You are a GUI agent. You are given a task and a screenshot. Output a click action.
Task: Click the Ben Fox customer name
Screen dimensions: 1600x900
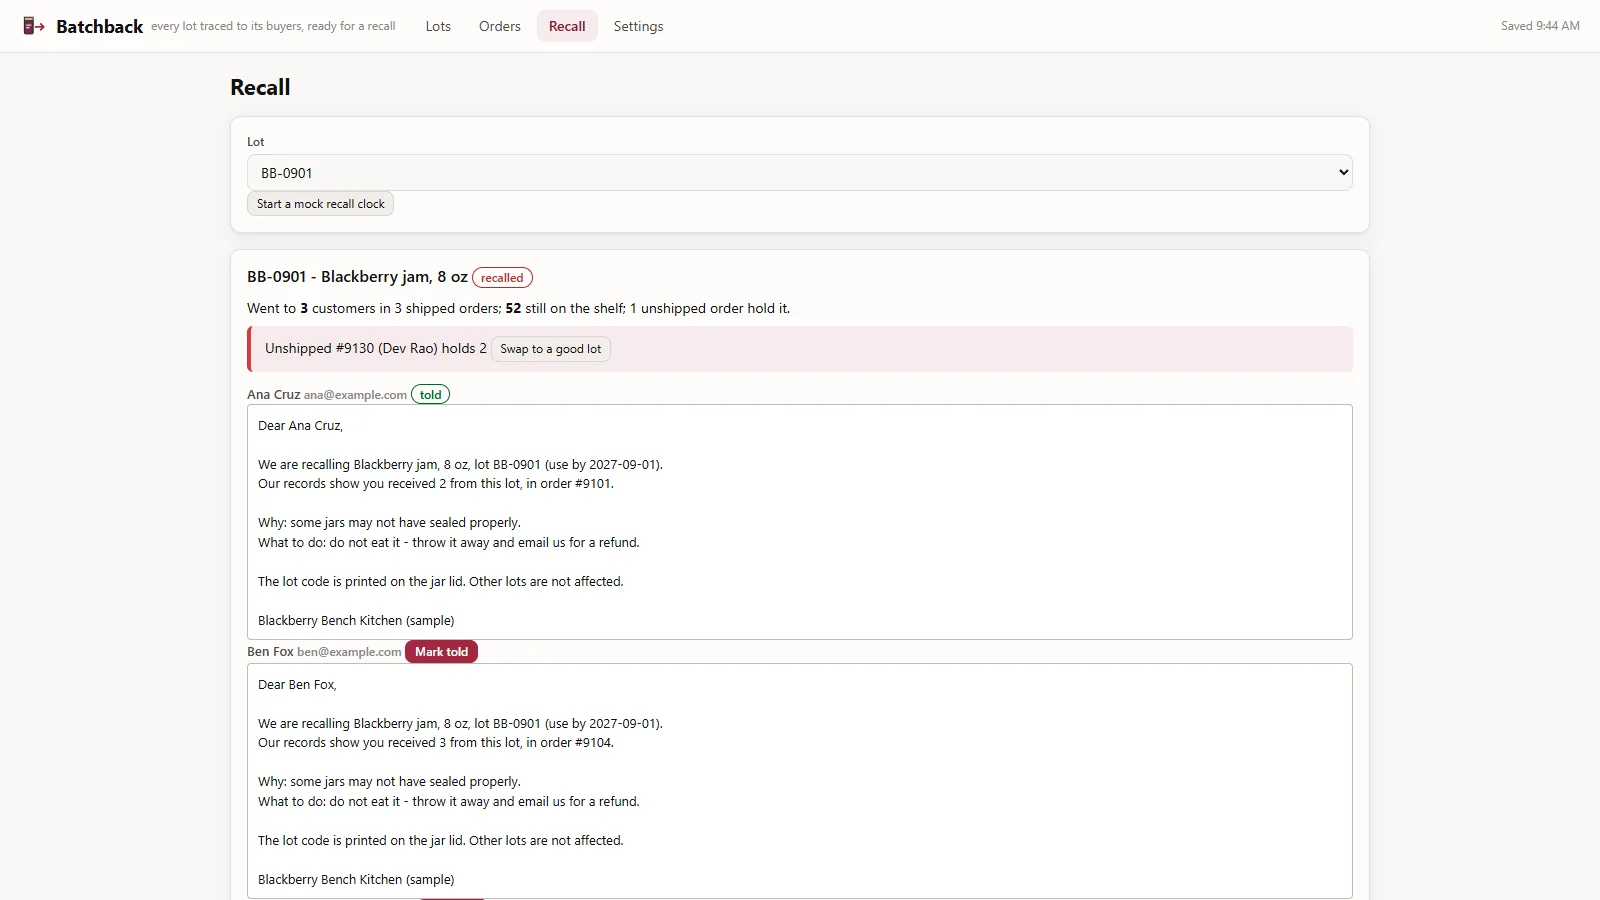tap(270, 652)
